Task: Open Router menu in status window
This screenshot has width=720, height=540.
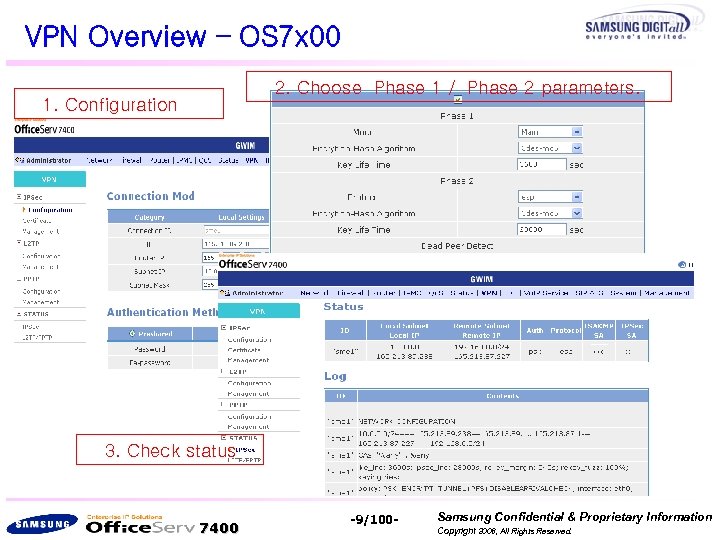Action: tap(384, 292)
